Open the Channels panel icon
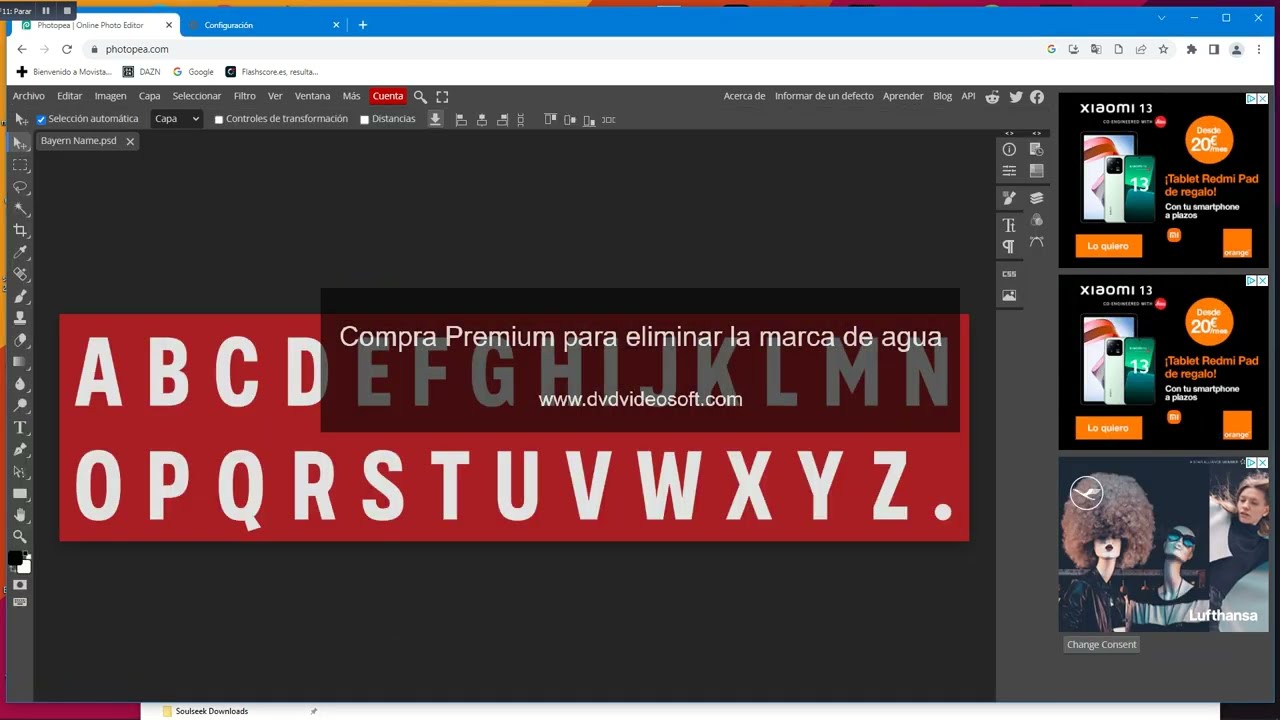 (x=1036, y=220)
